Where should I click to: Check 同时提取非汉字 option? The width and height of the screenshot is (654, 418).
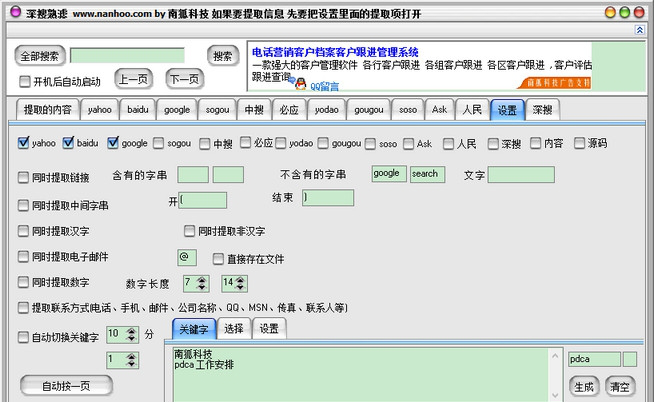point(189,231)
